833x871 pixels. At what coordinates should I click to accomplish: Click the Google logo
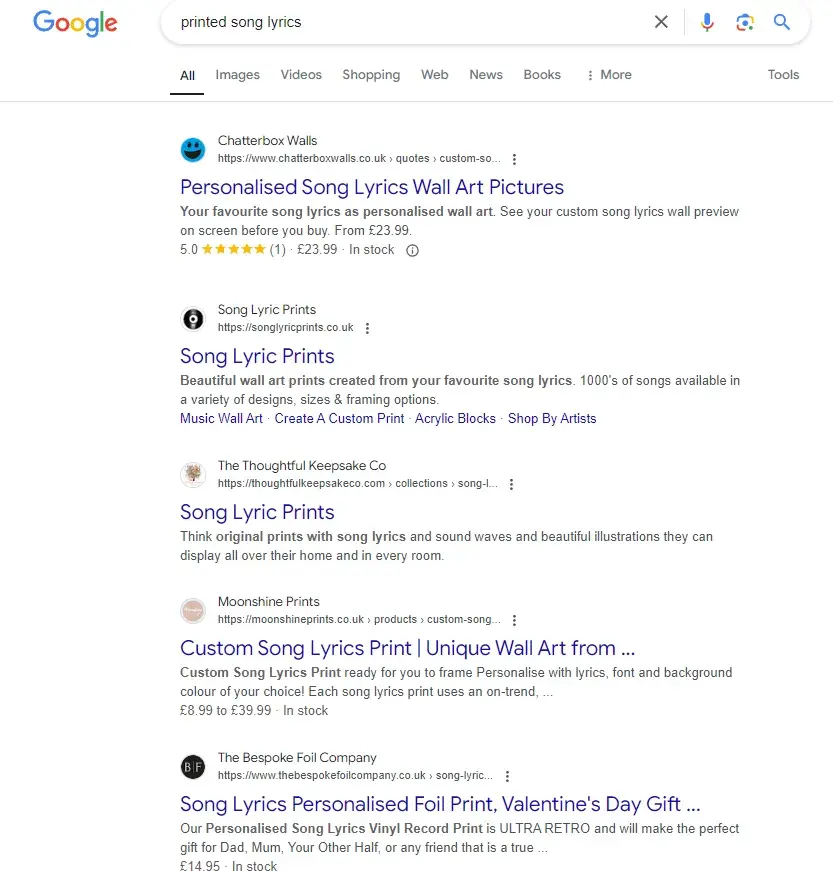tap(75, 22)
